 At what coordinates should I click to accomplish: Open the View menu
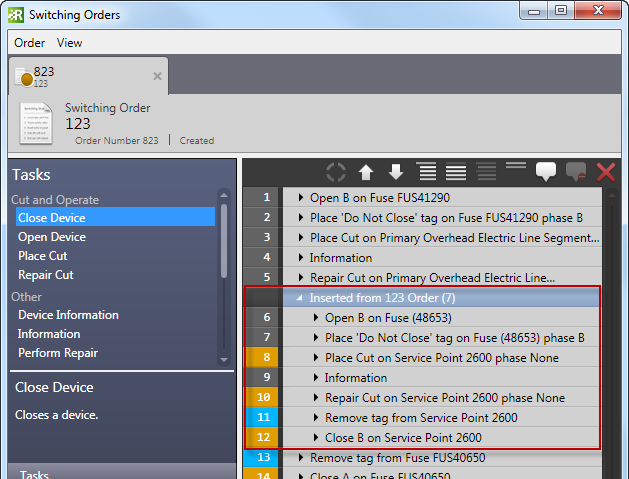point(70,43)
